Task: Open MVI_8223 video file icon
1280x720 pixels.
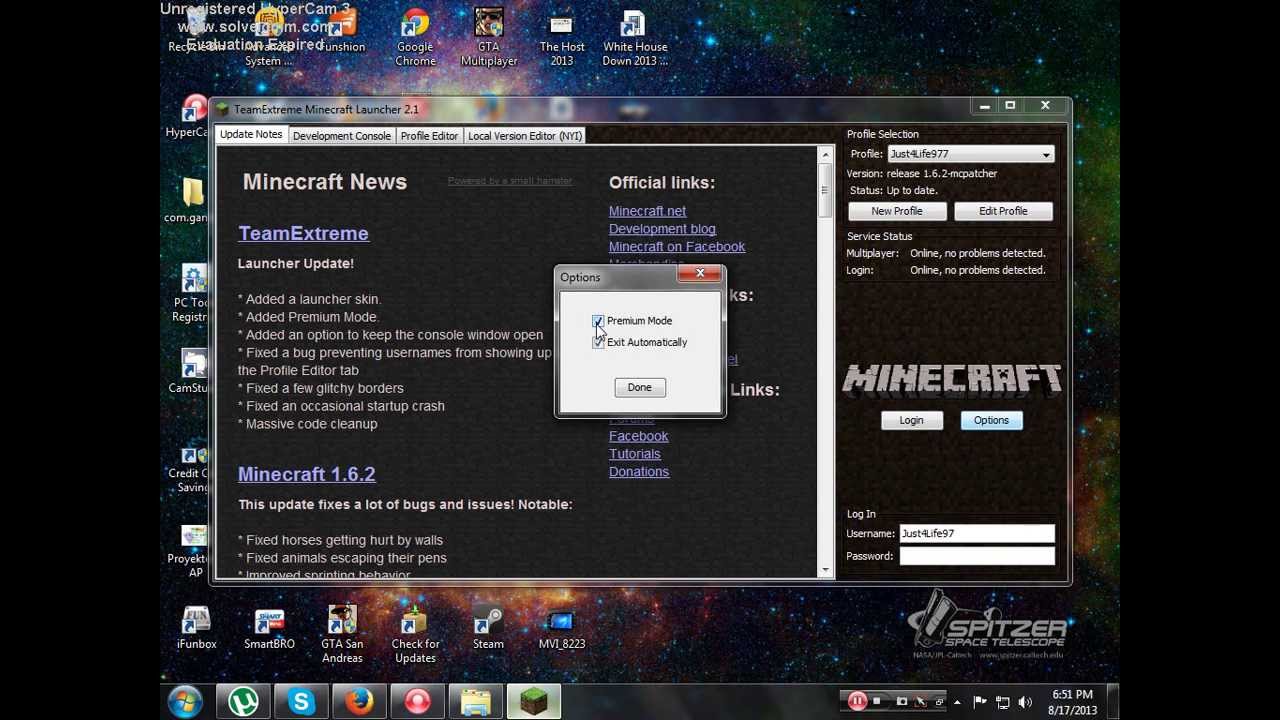Action: 561,628
